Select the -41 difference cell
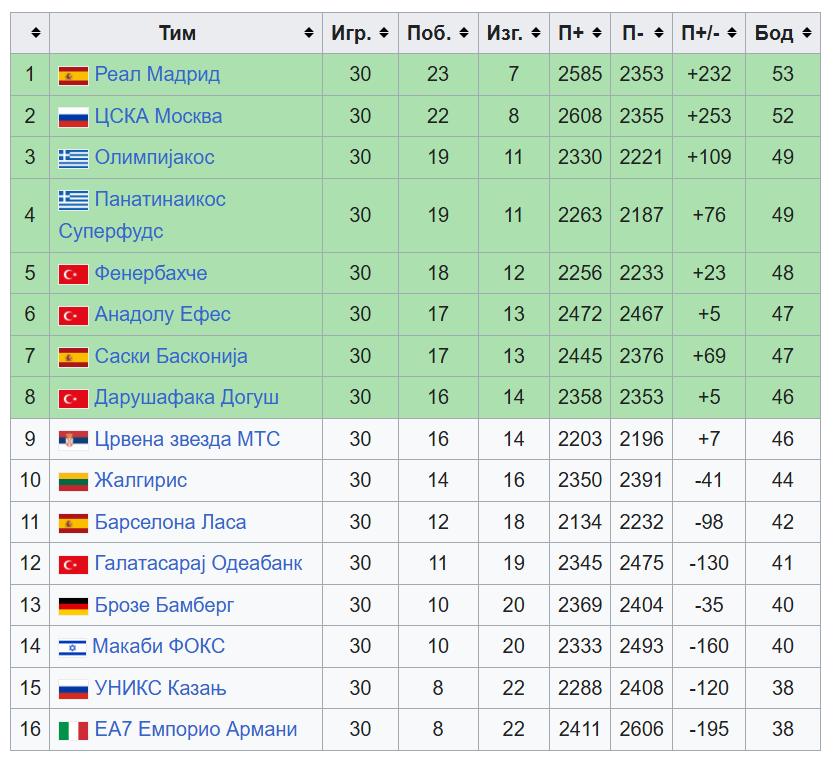Image resolution: width=837 pixels, height=770 pixels. pos(709,480)
